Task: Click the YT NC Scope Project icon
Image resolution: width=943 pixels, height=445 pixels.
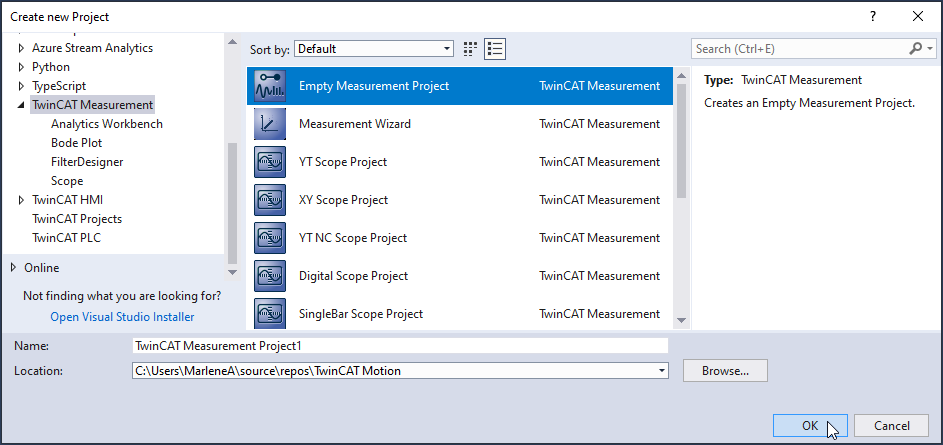Action: (270, 238)
